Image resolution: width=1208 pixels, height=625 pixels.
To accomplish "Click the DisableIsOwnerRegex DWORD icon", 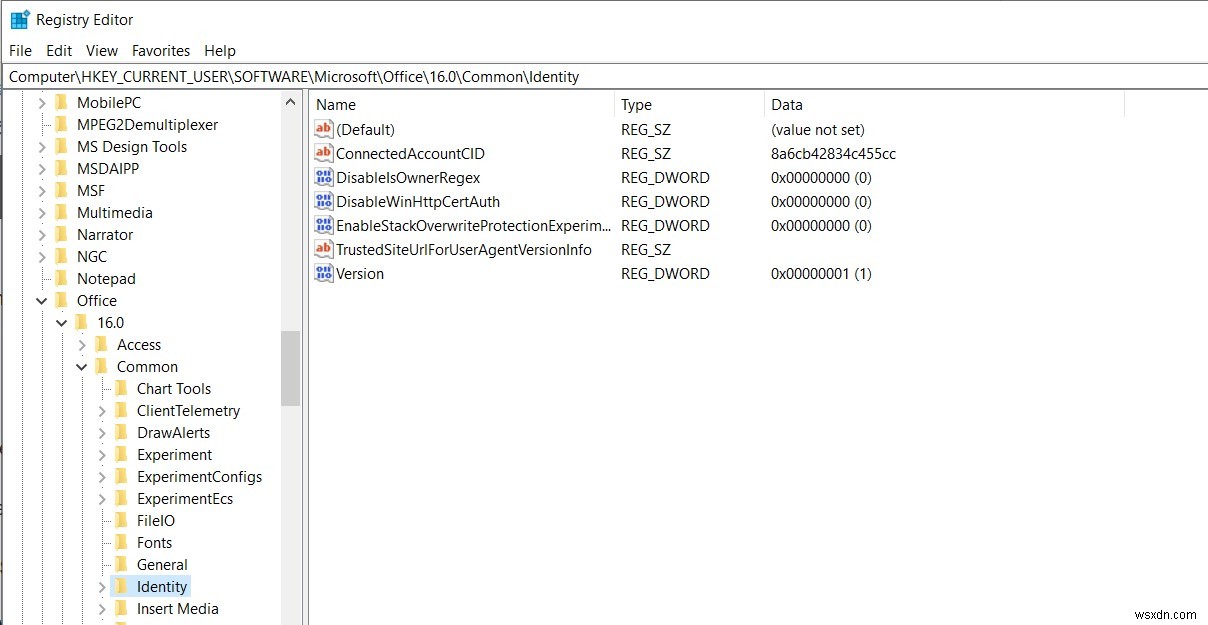I will [323, 177].
